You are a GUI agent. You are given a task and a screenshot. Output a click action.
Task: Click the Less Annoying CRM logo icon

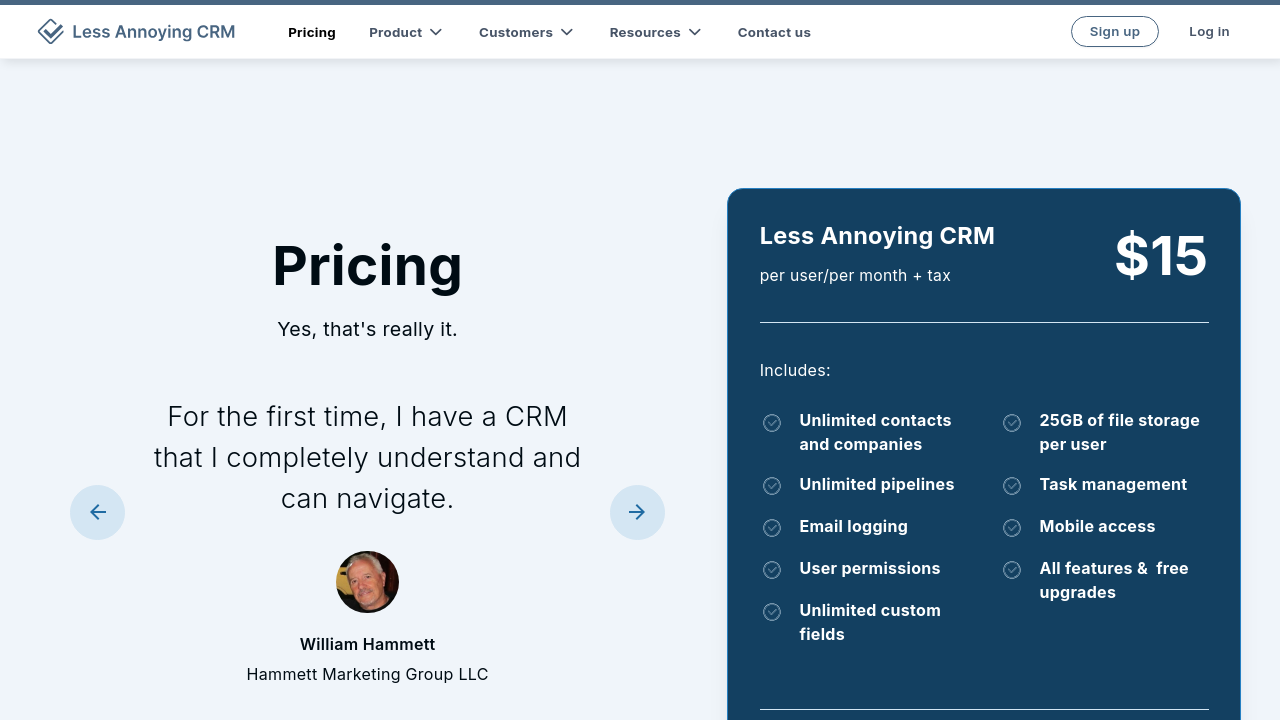pyautogui.click(x=50, y=32)
